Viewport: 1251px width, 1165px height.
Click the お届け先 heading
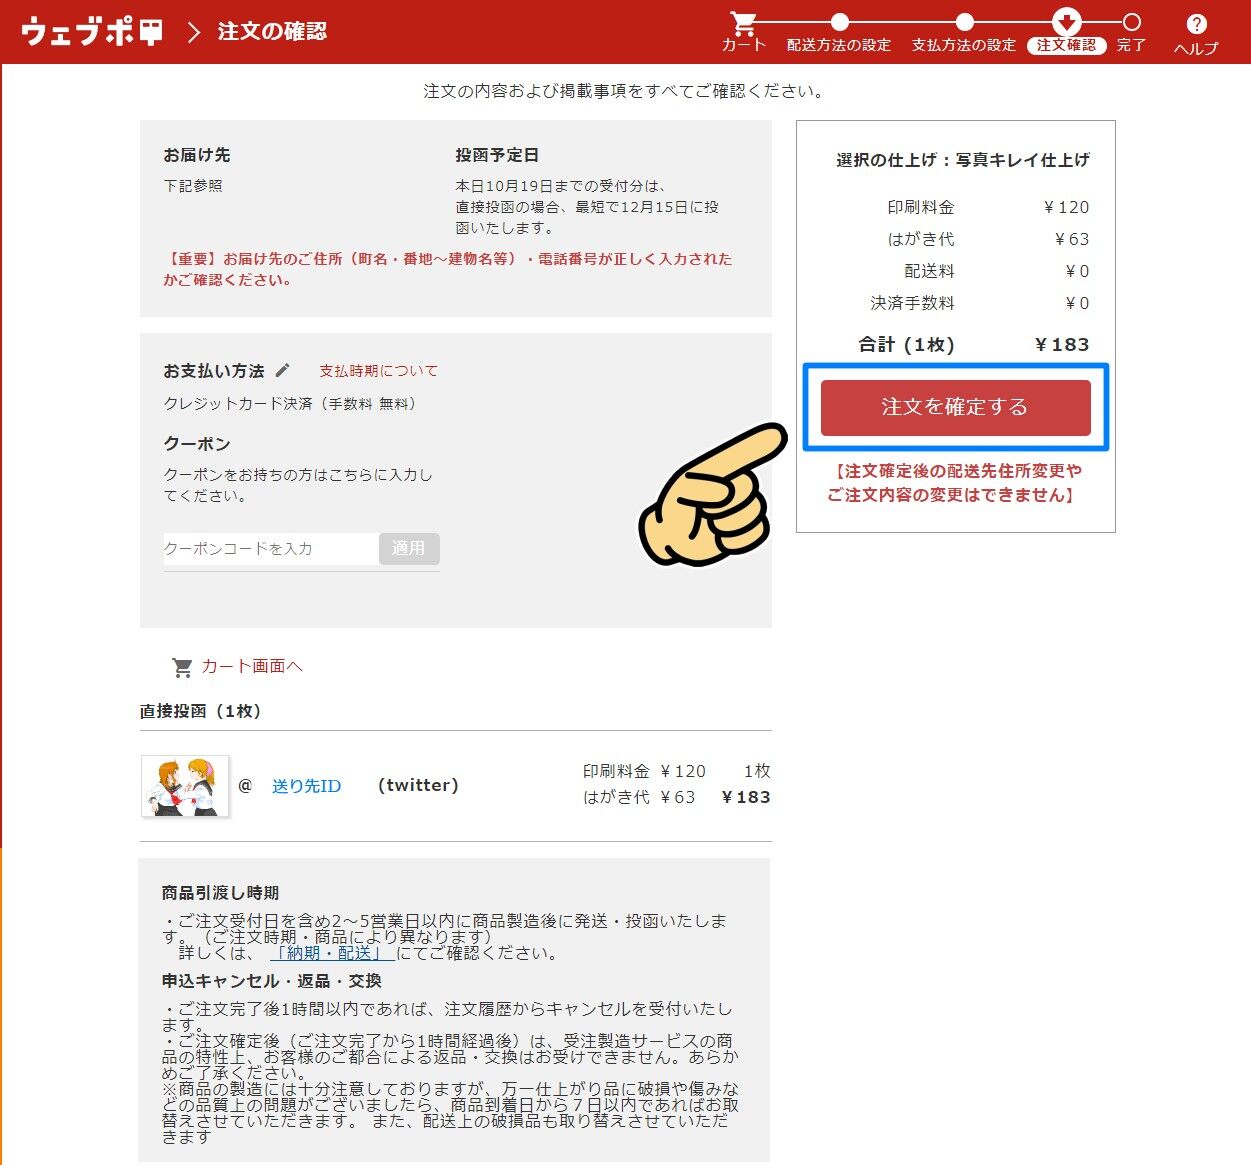[x=197, y=155]
